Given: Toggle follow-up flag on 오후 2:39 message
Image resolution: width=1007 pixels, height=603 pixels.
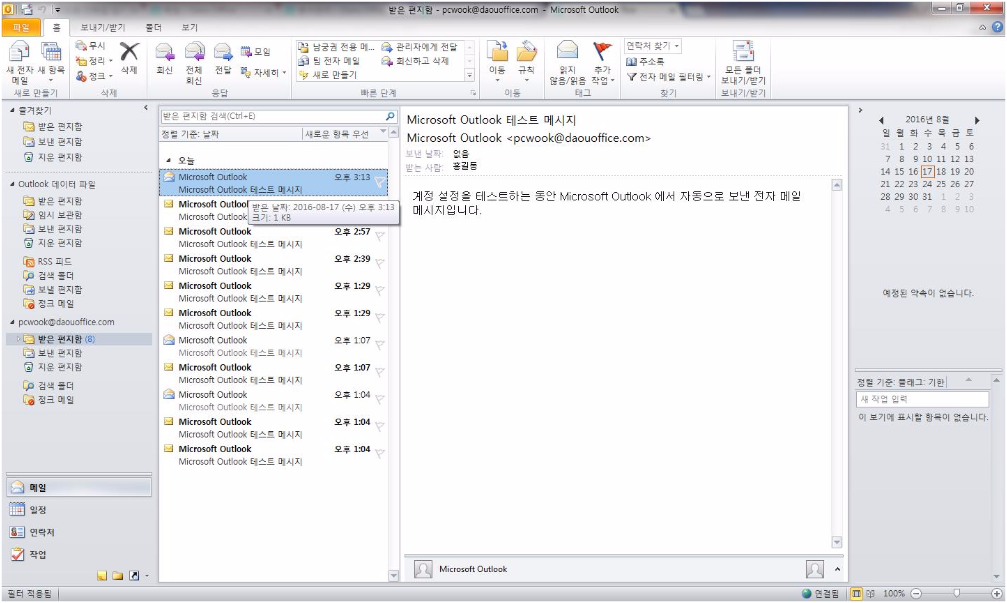Looking at the screenshot, I should [380, 264].
